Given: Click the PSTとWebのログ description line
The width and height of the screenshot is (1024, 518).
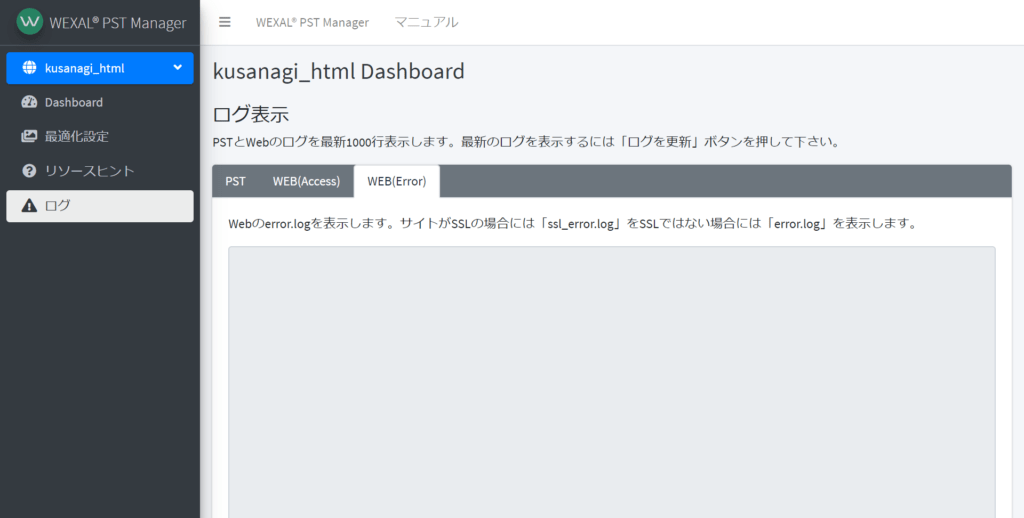Looking at the screenshot, I should [x=526, y=142].
